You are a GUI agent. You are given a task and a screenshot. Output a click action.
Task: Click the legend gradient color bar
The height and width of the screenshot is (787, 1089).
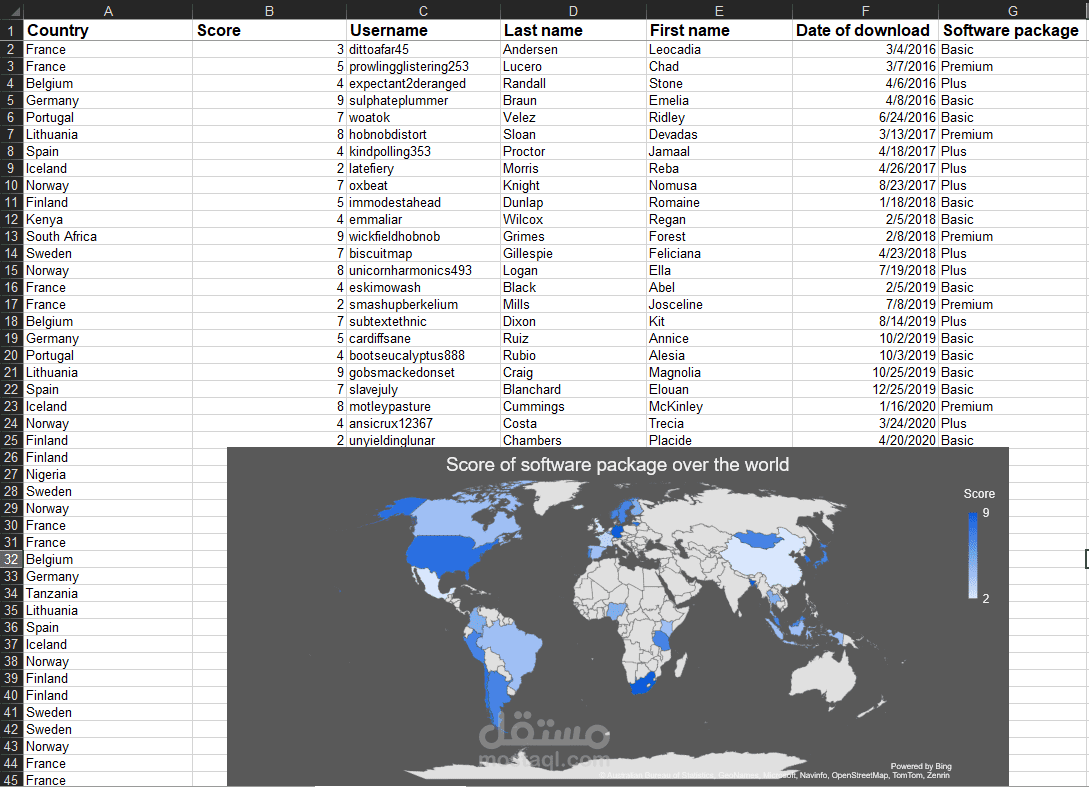tap(973, 555)
